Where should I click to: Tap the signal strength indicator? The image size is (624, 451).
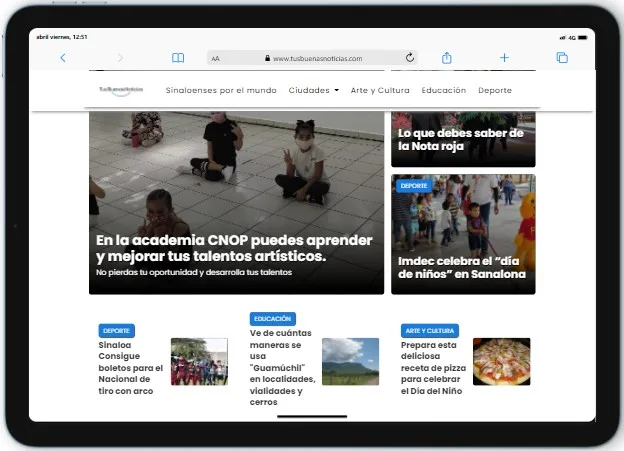pyautogui.click(x=562, y=38)
